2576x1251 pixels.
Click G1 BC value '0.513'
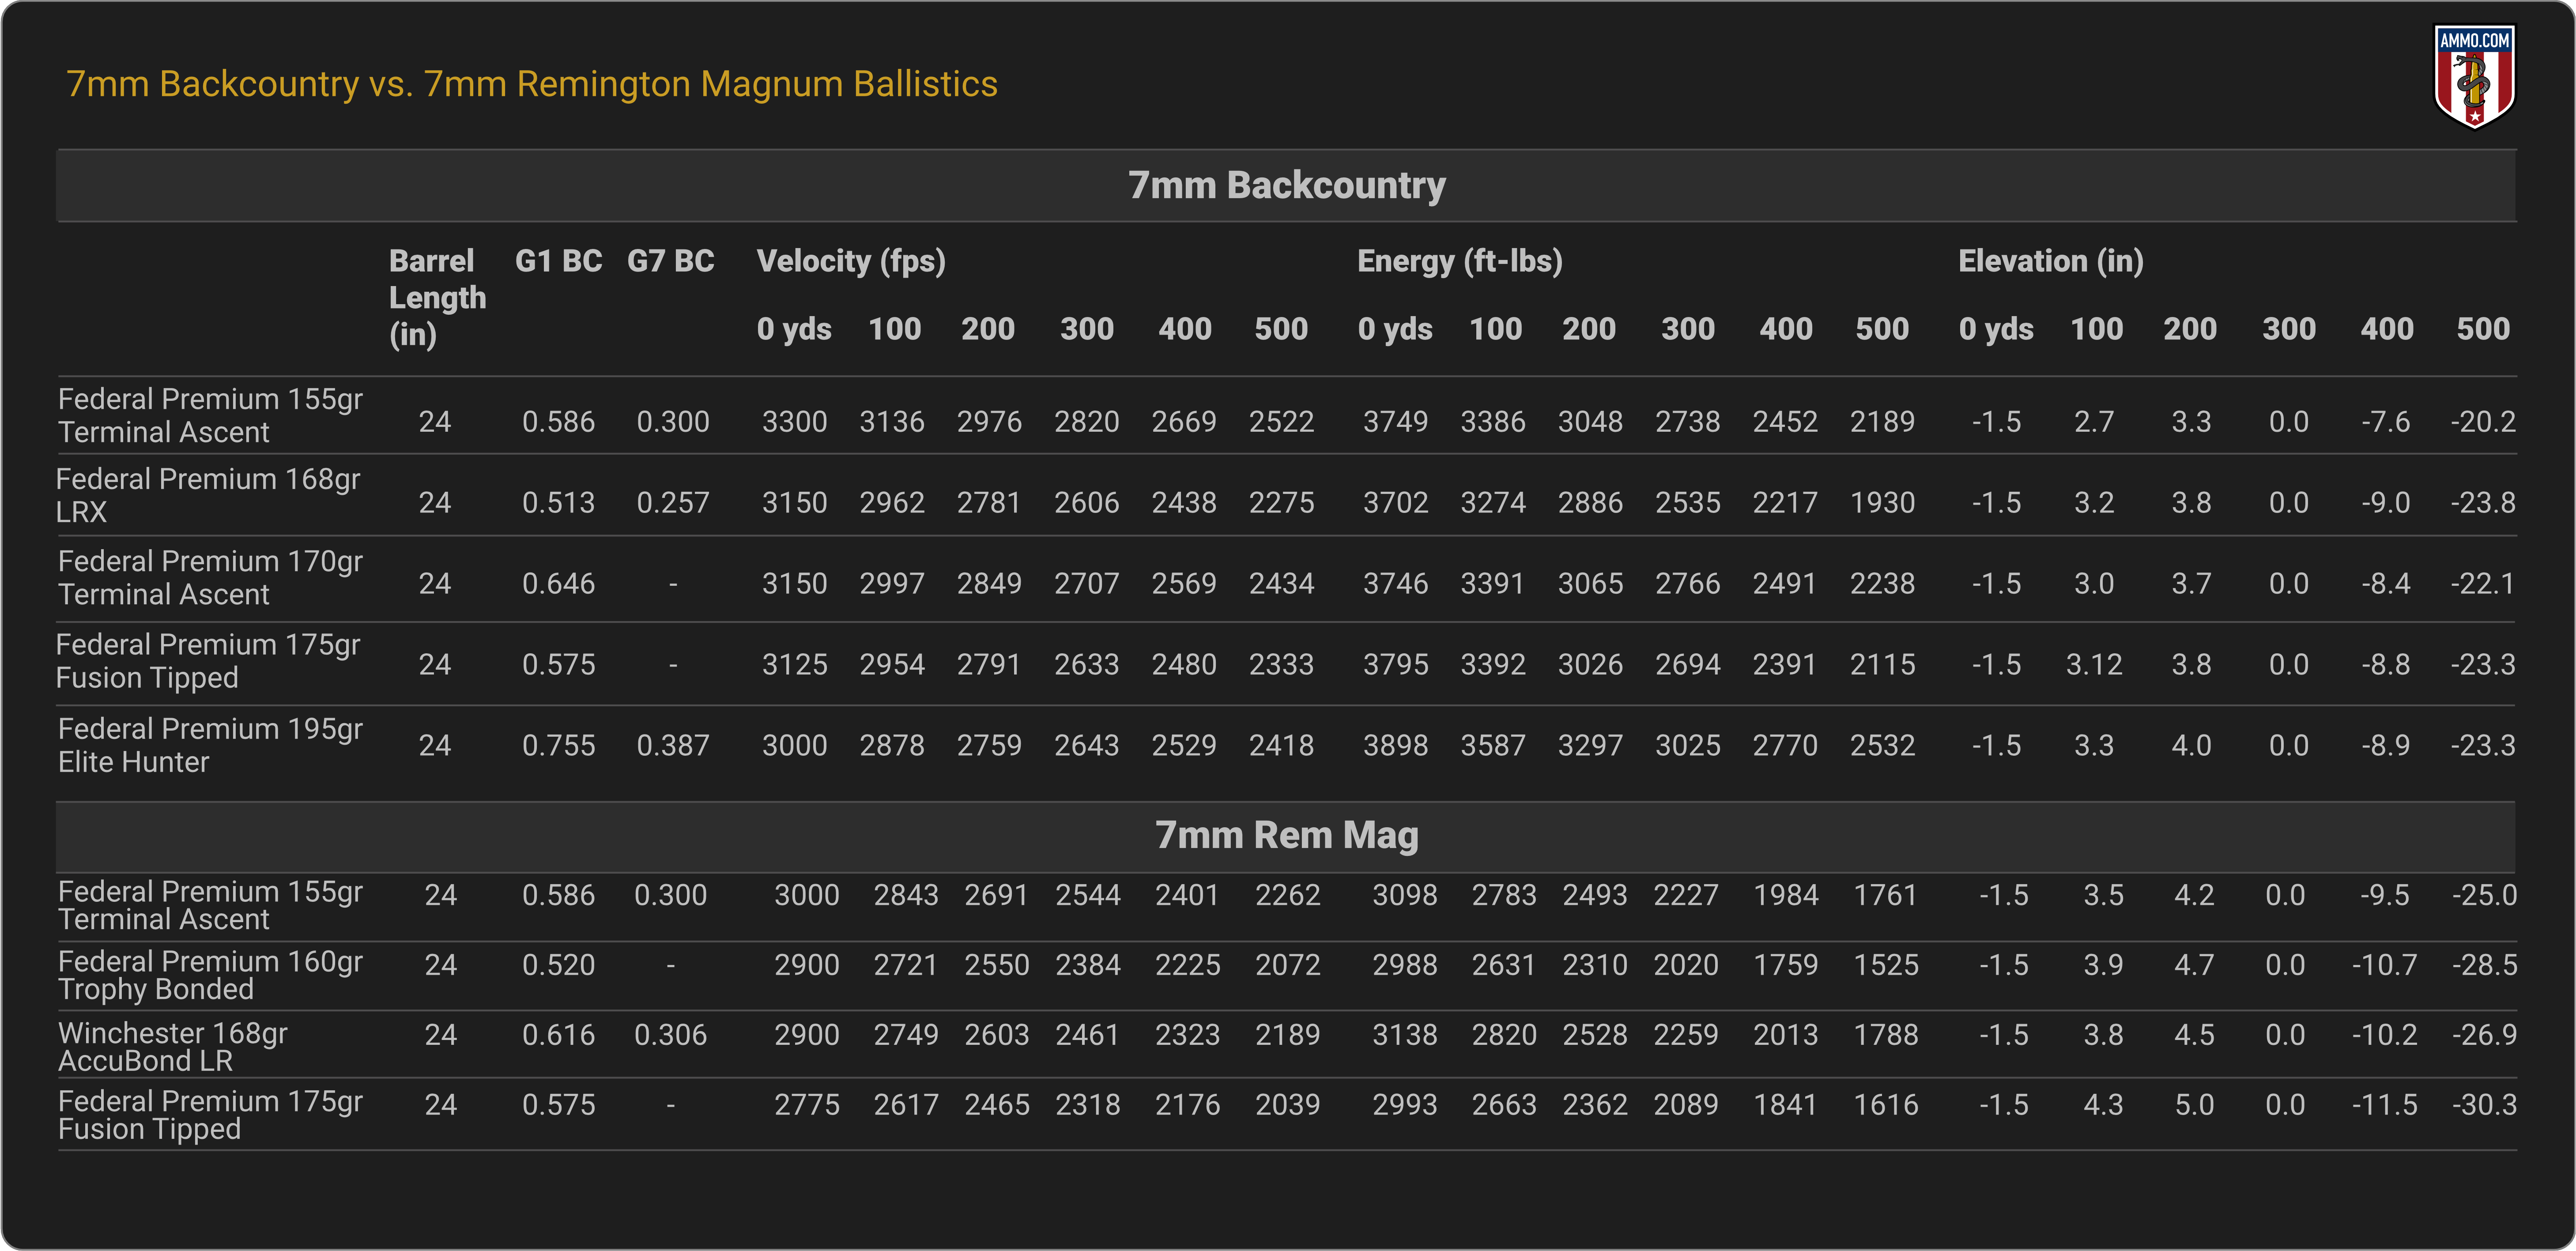[x=558, y=503]
